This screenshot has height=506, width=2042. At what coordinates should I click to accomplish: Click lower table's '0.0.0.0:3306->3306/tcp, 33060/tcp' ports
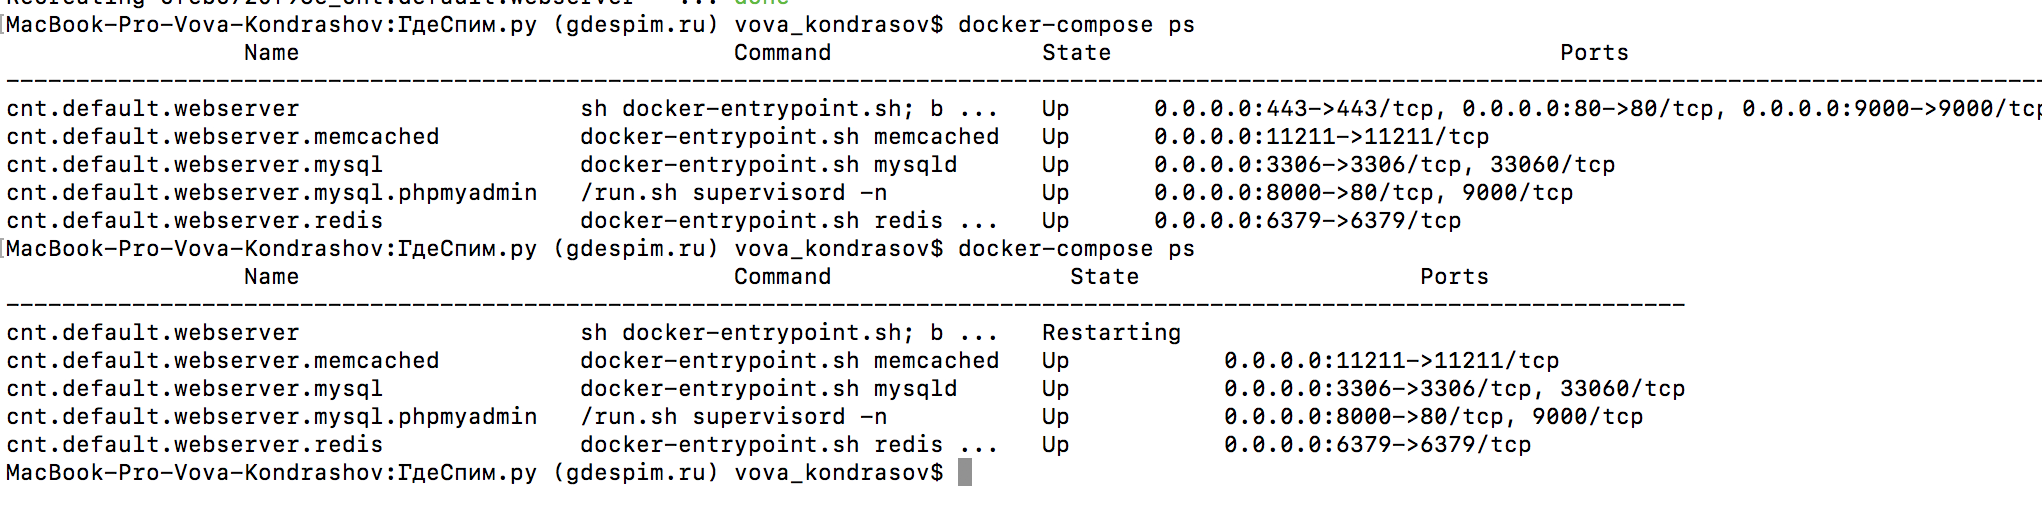1454,388
